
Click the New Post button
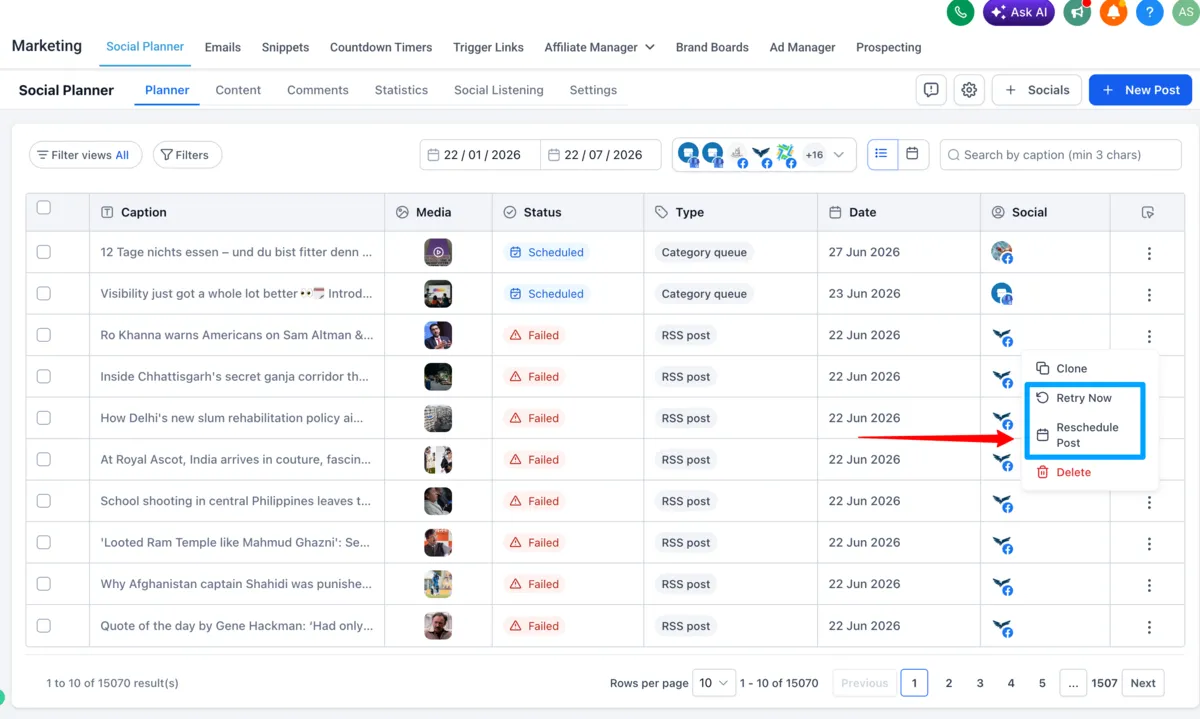click(x=1140, y=90)
